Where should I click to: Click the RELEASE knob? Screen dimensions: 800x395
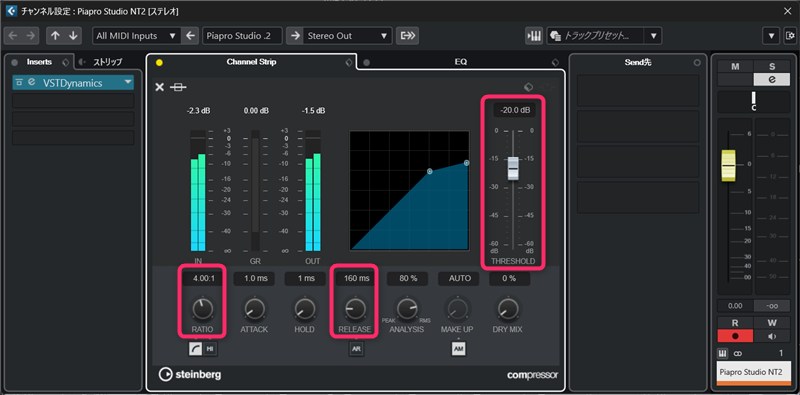356,309
